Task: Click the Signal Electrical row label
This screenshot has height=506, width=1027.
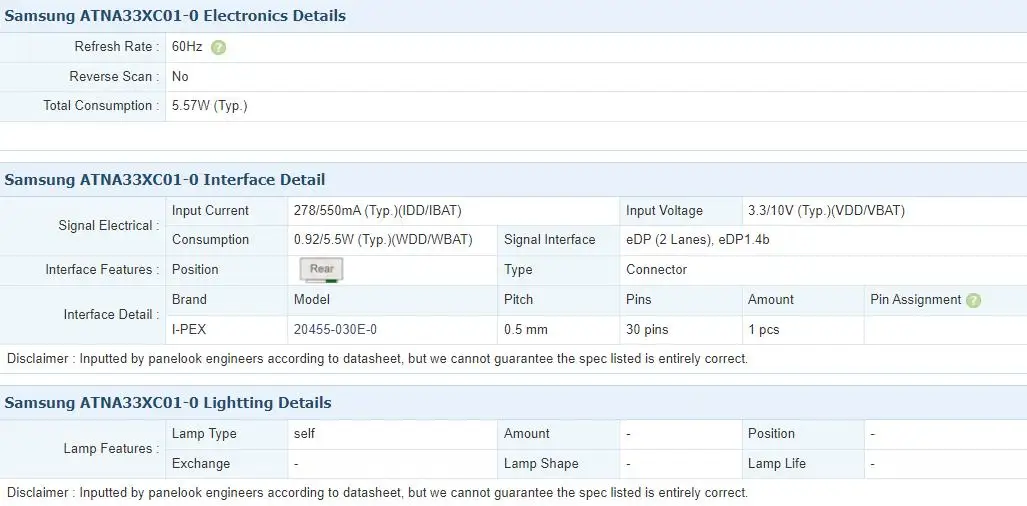Action: pos(109,225)
